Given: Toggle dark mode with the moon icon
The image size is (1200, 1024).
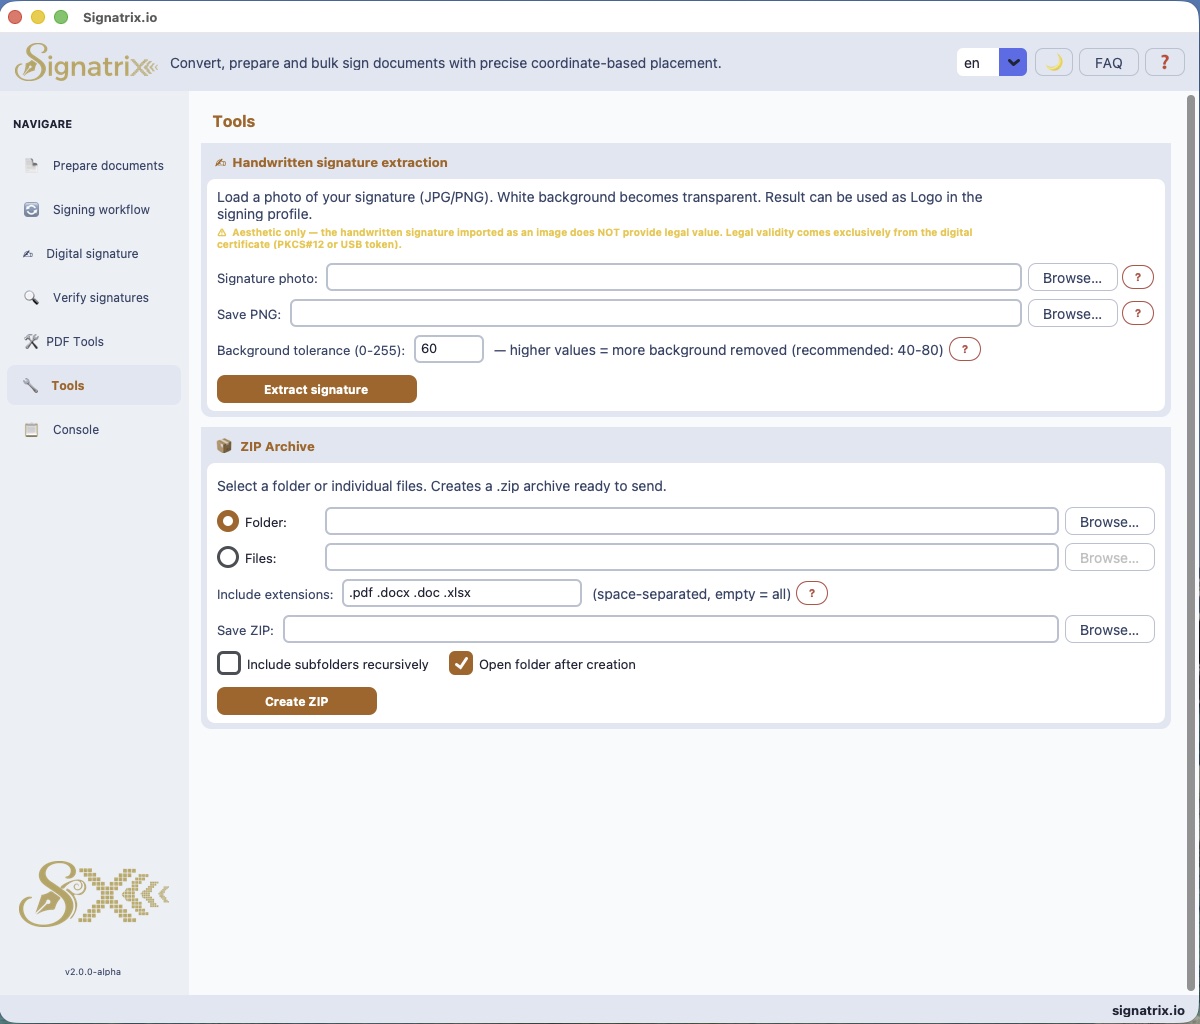Looking at the screenshot, I should click(x=1053, y=62).
